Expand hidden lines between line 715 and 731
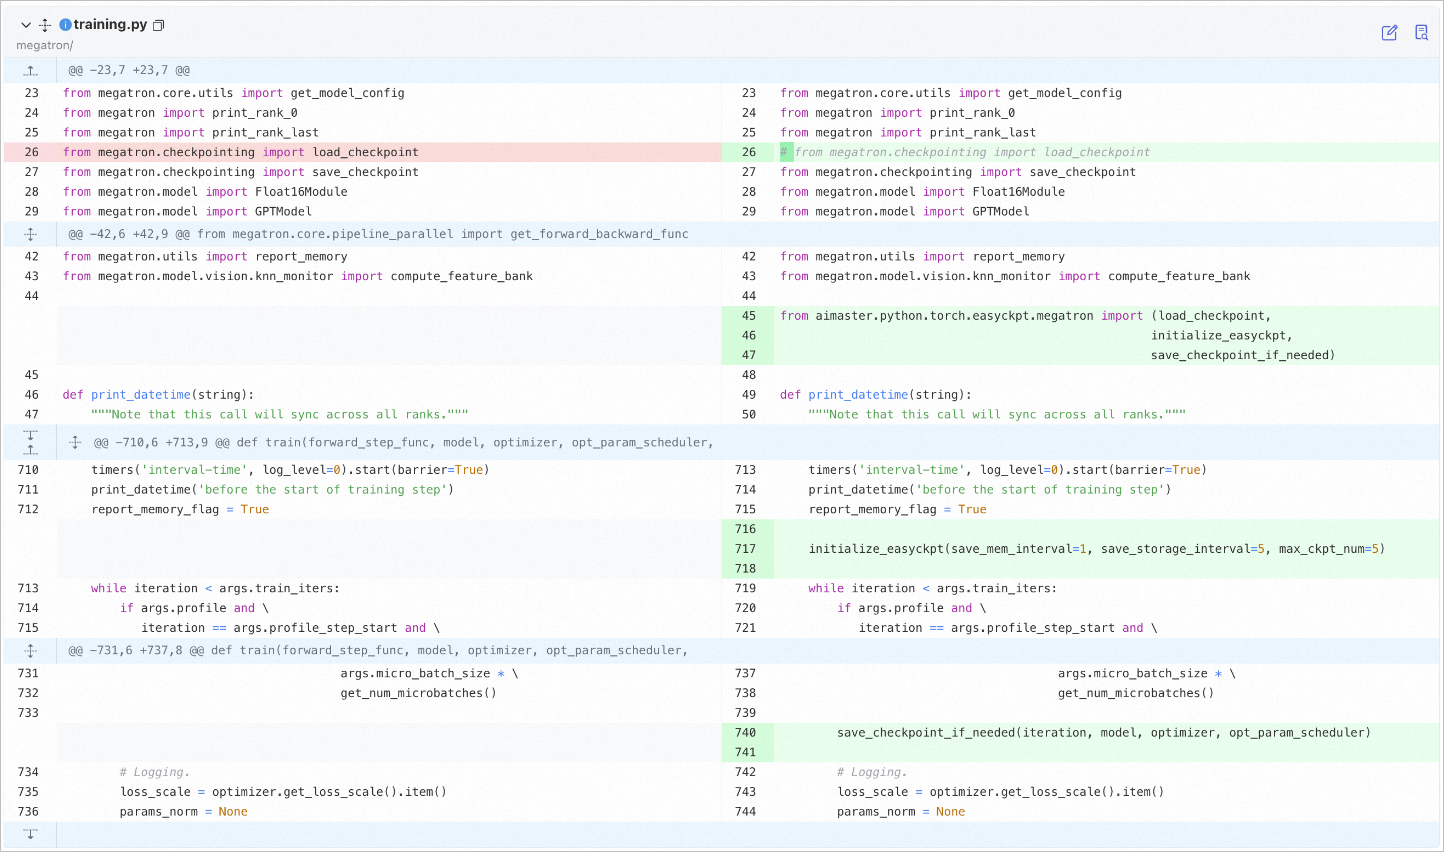Screen dimensions: 1444x852 (31, 650)
